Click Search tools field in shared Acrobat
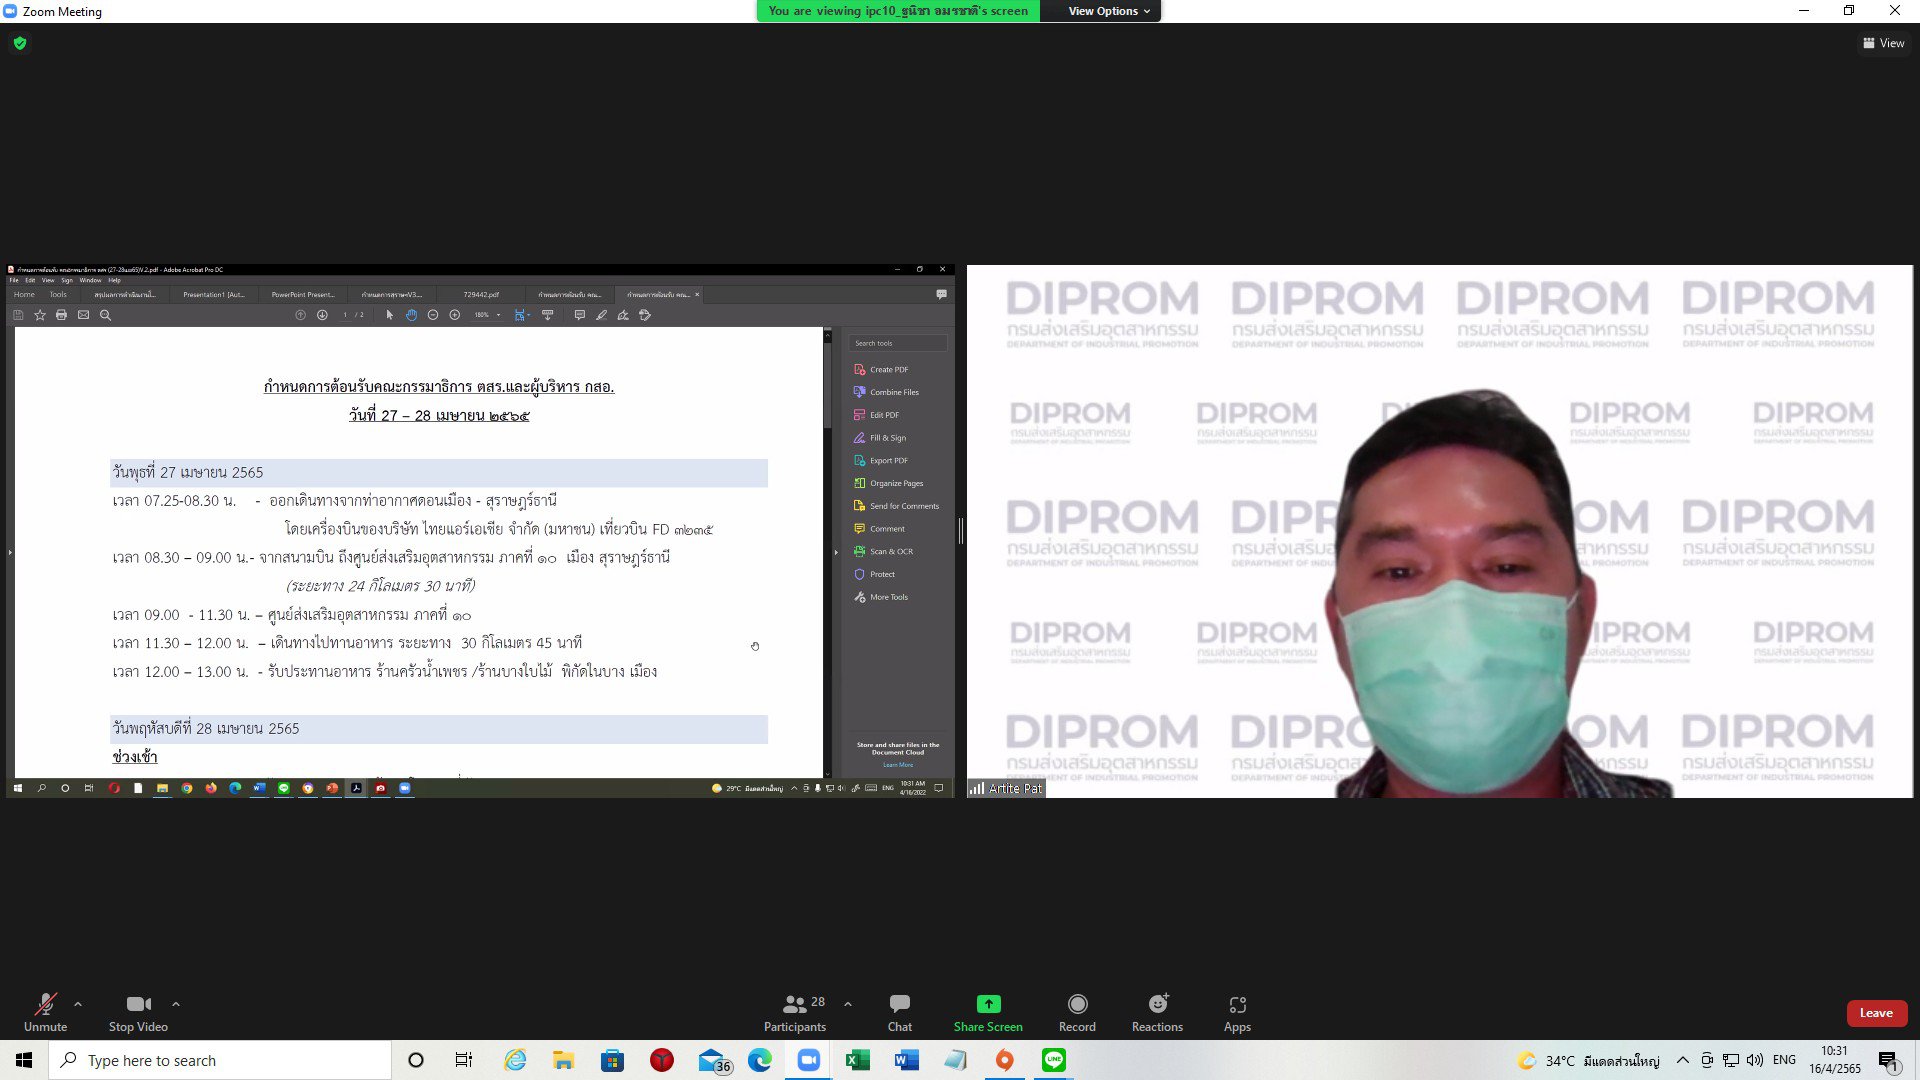The image size is (1920, 1080). click(x=898, y=343)
